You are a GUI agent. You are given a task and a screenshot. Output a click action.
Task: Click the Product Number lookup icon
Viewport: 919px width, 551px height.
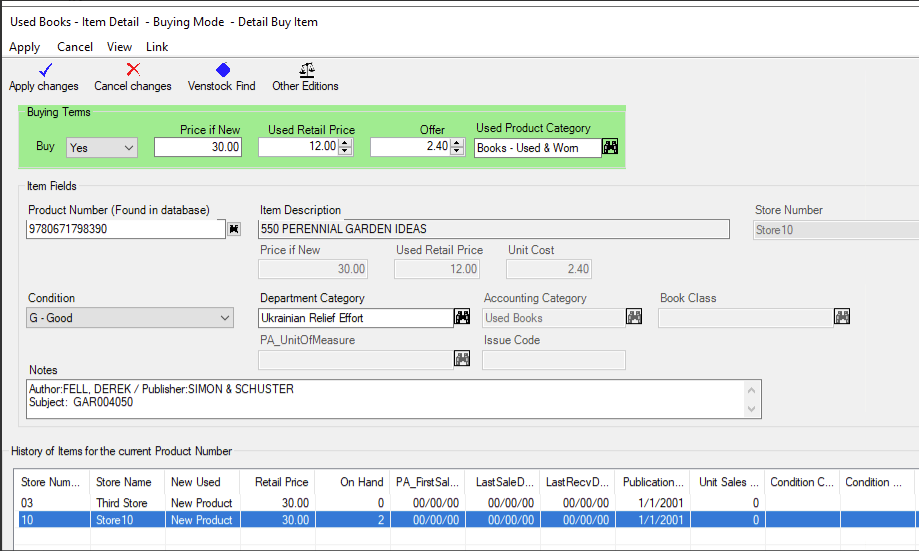[234, 229]
